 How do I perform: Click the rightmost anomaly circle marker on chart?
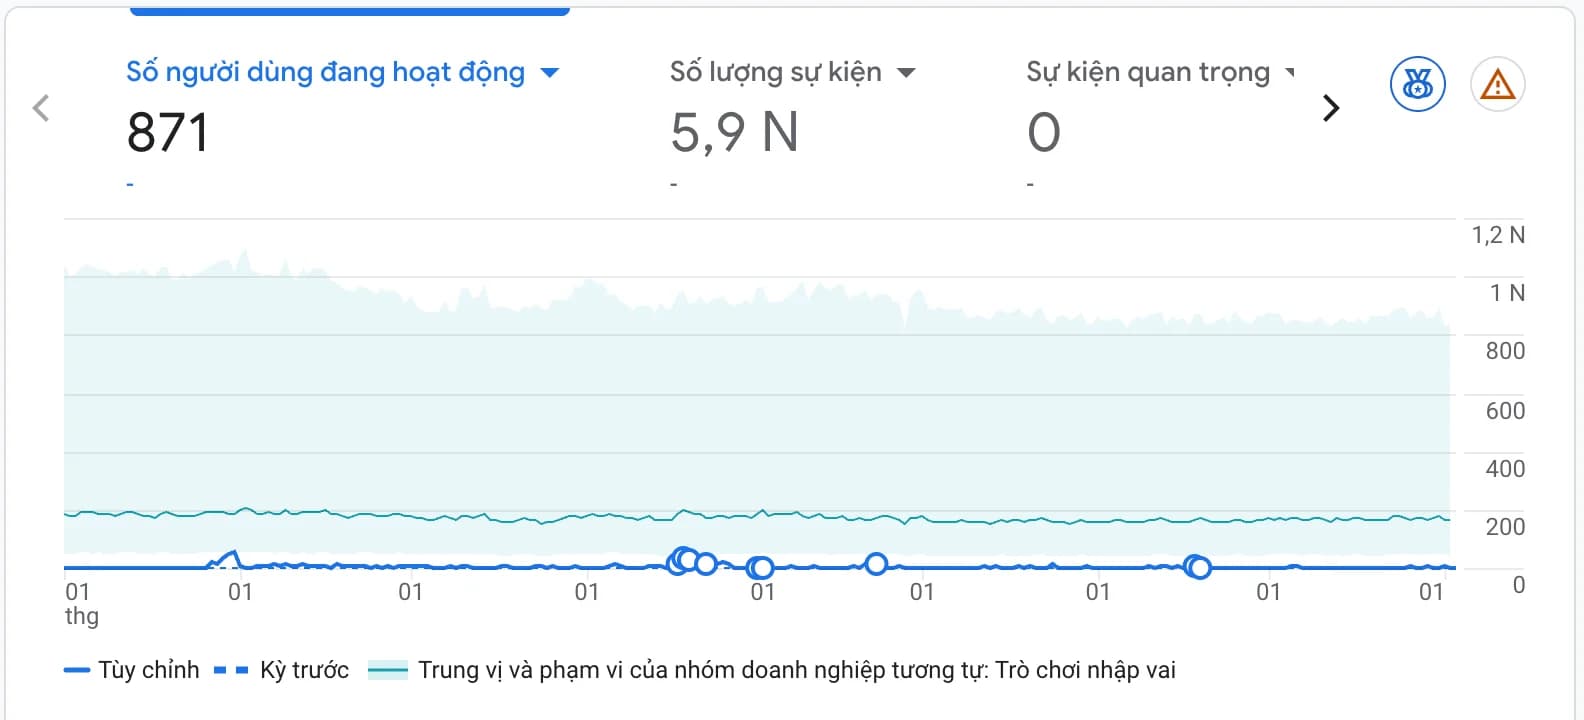point(1199,568)
